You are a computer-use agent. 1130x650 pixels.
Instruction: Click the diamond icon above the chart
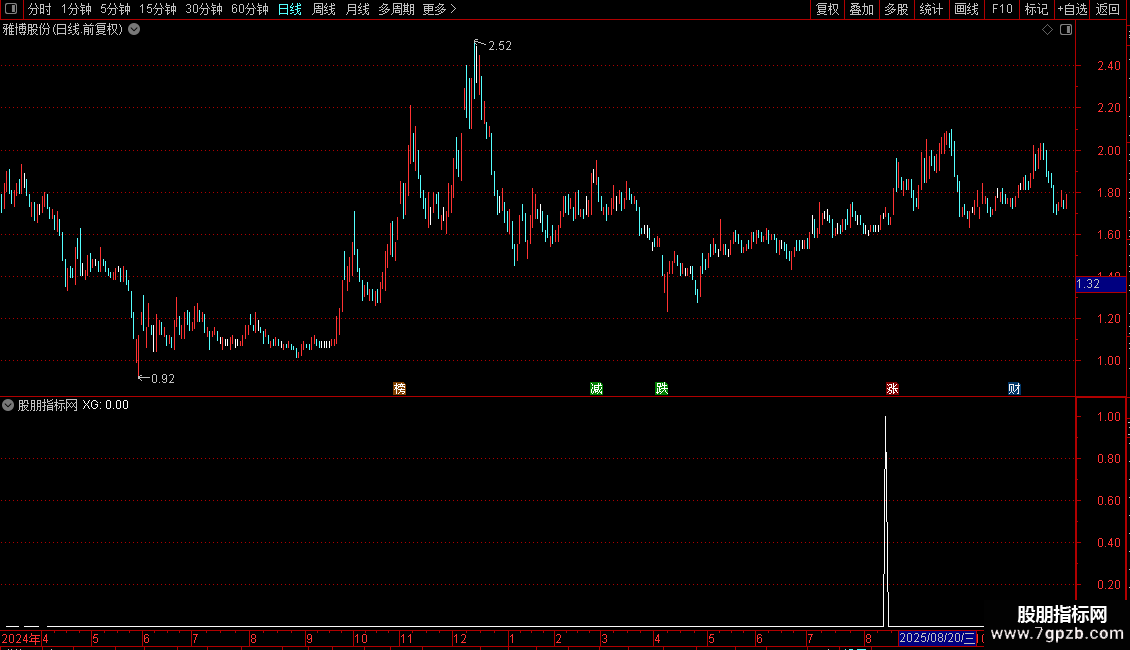tap(1047, 30)
